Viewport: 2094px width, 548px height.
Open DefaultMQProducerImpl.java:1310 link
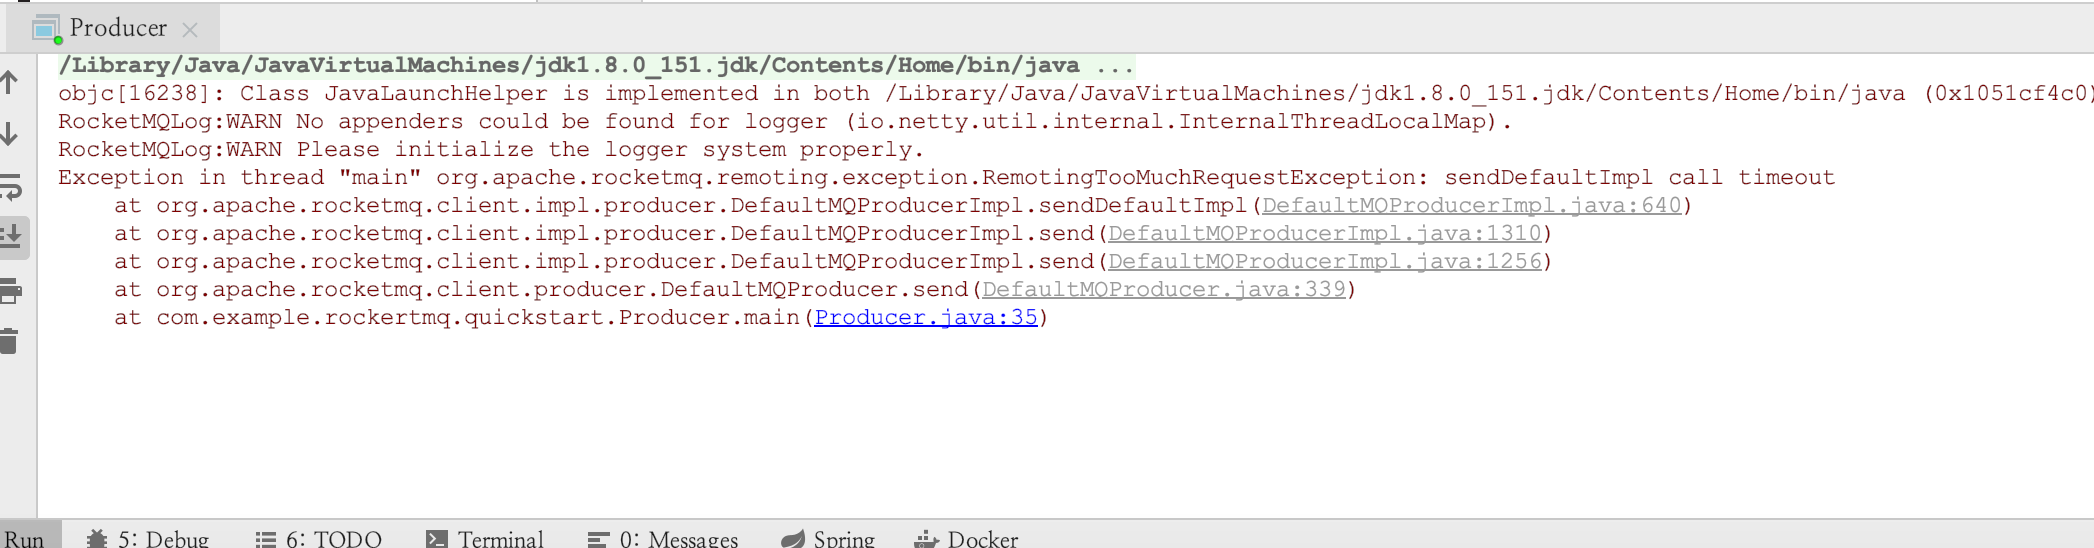click(1324, 234)
